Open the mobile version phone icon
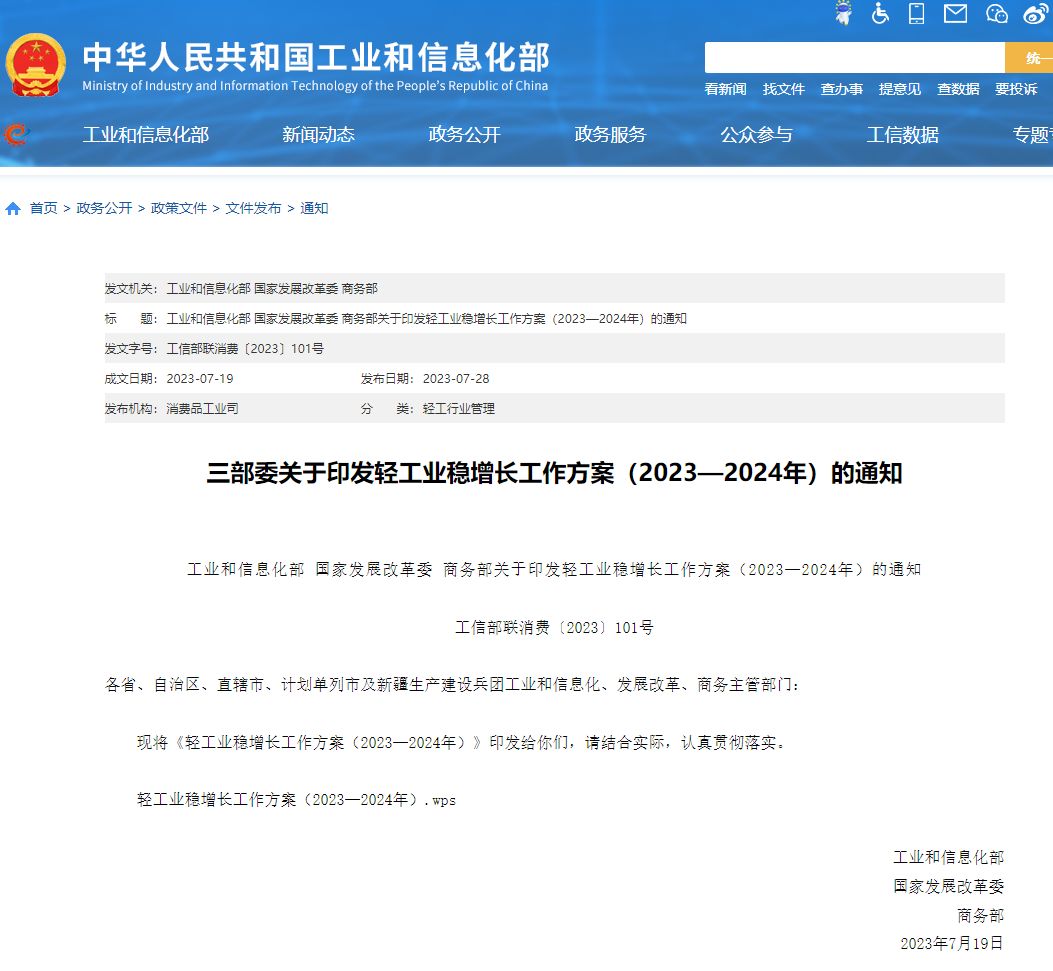Image resolution: width=1053 pixels, height=971 pixels. (x=916, y=13)
